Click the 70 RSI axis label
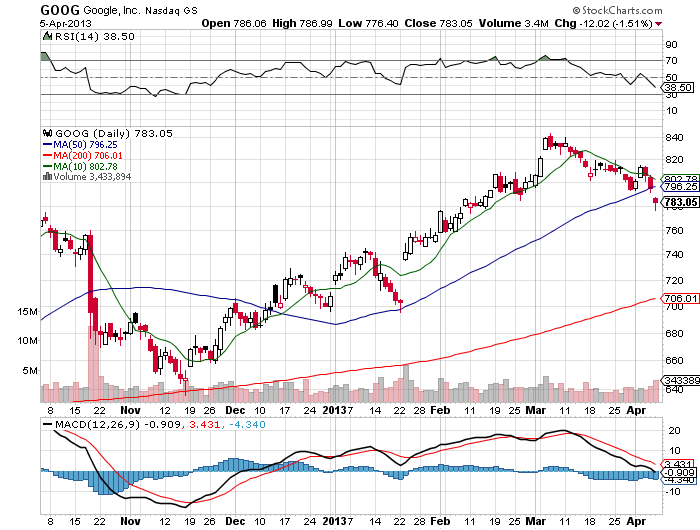 point(672,60)
